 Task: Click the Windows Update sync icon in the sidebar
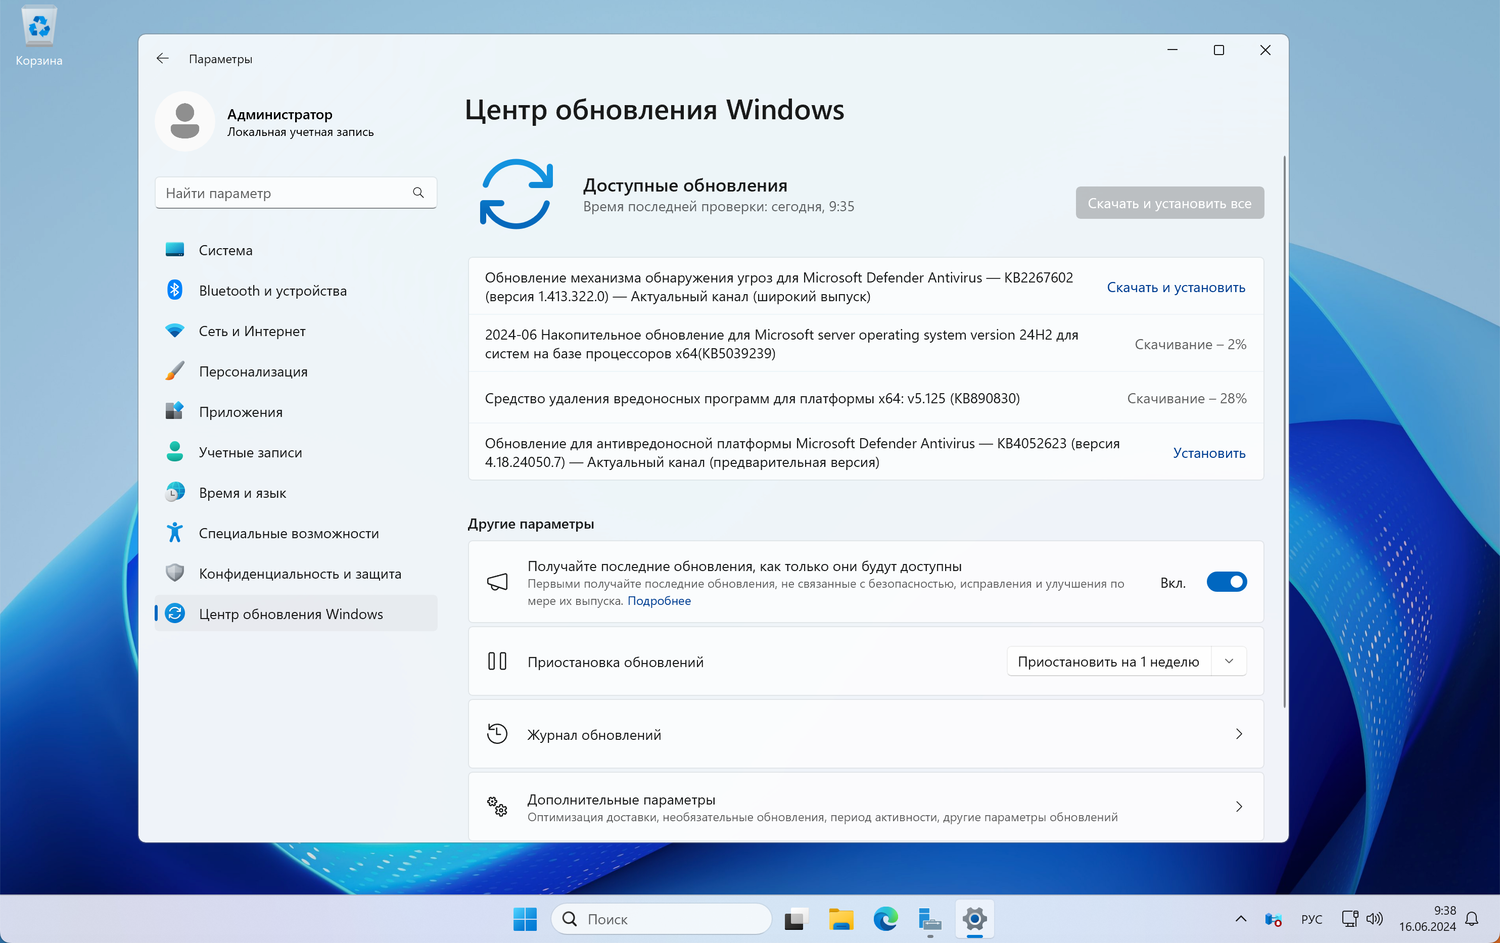tap(175, 614)
